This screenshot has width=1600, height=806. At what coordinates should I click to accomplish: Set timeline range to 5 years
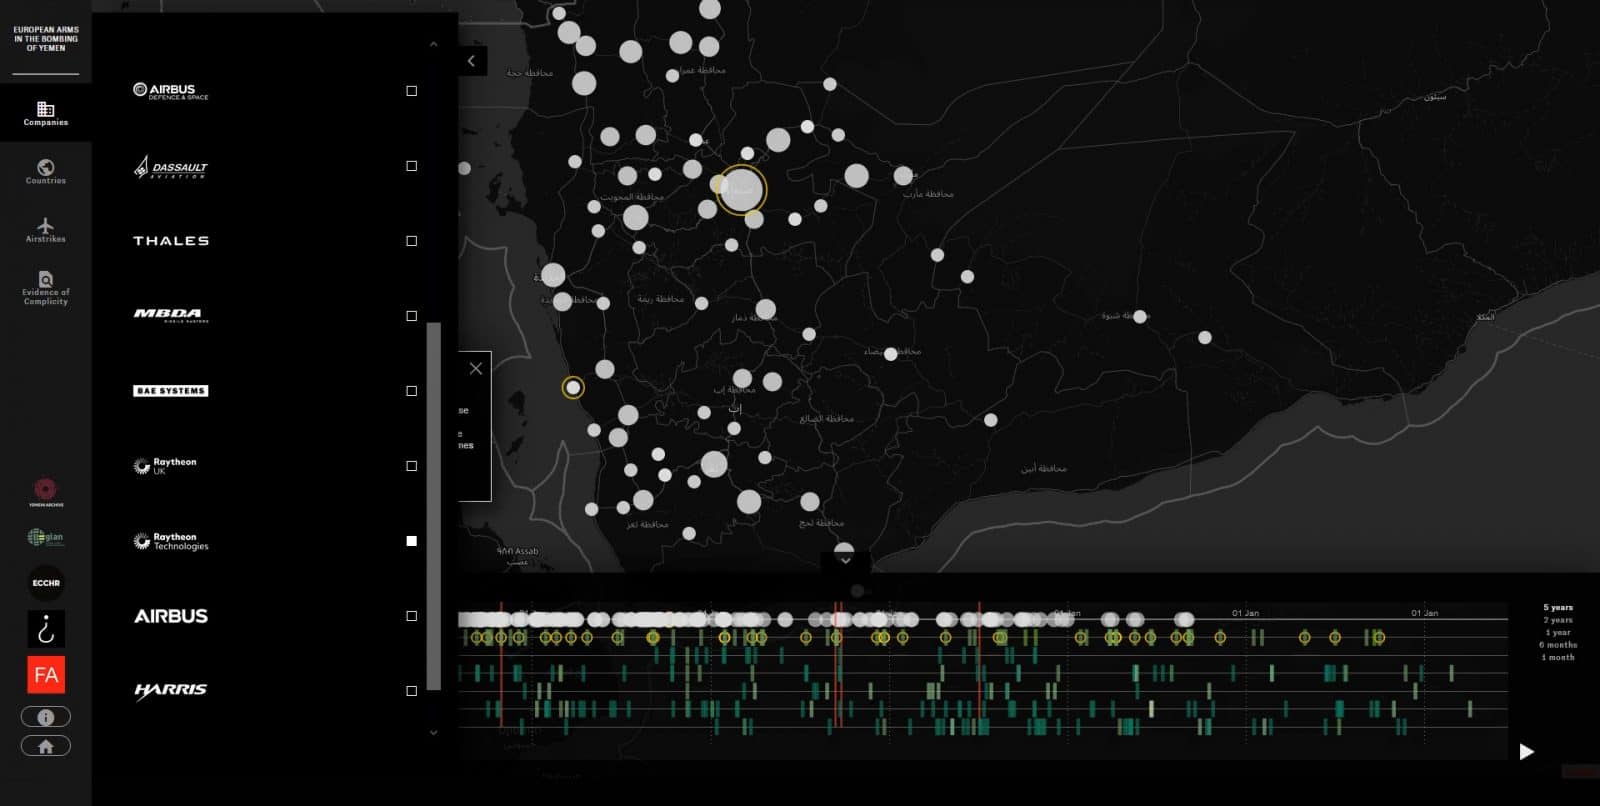pyautogui.click(x=1557, y=608)
